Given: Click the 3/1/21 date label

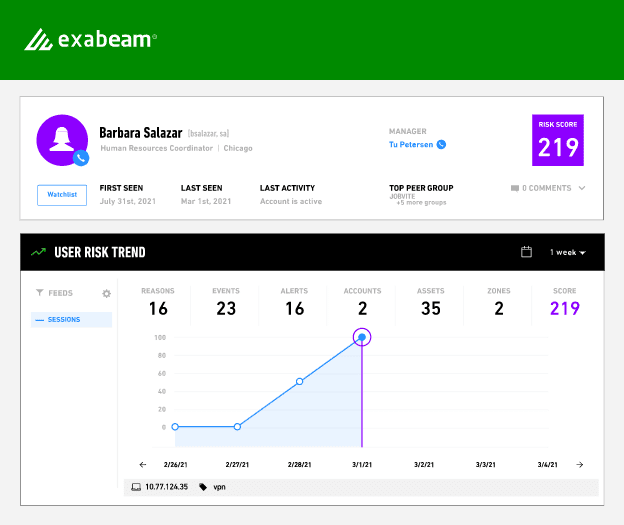Looking at the screenshot, I should point(362,464).
